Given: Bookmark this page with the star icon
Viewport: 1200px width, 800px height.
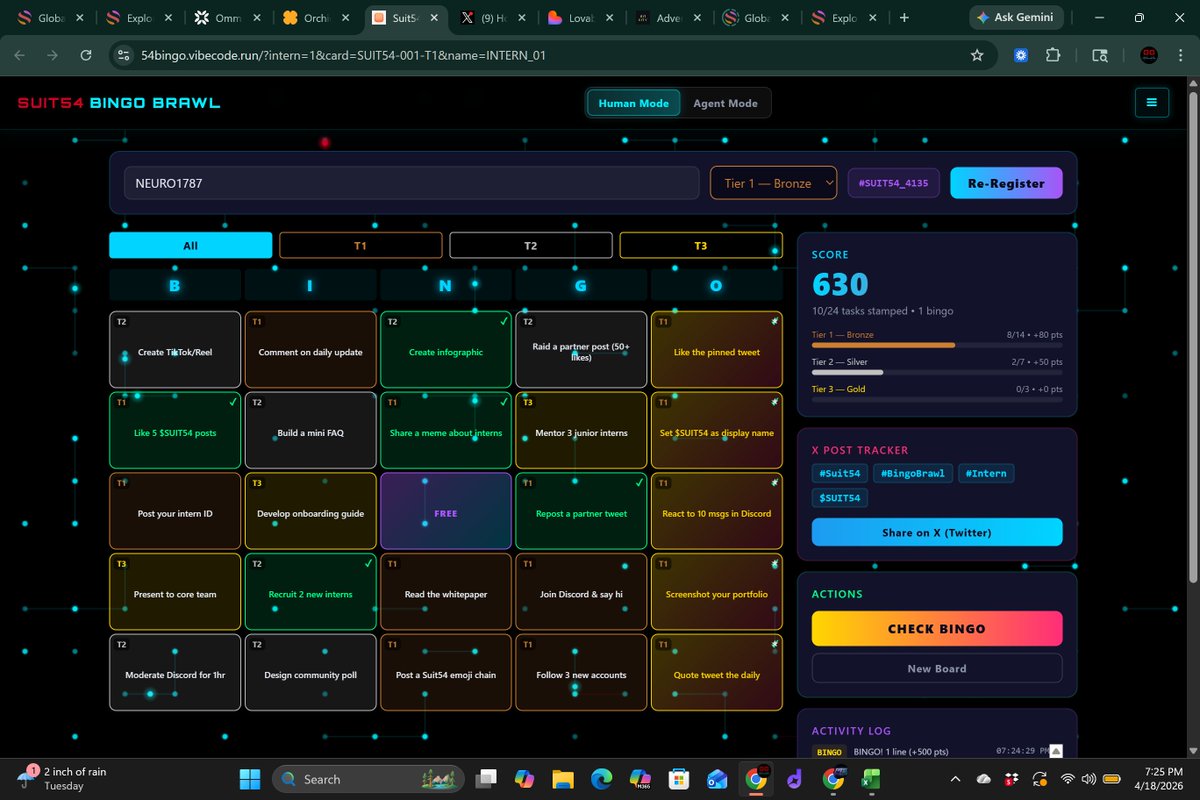Looking at the screenshot, I should click(977, 56).
